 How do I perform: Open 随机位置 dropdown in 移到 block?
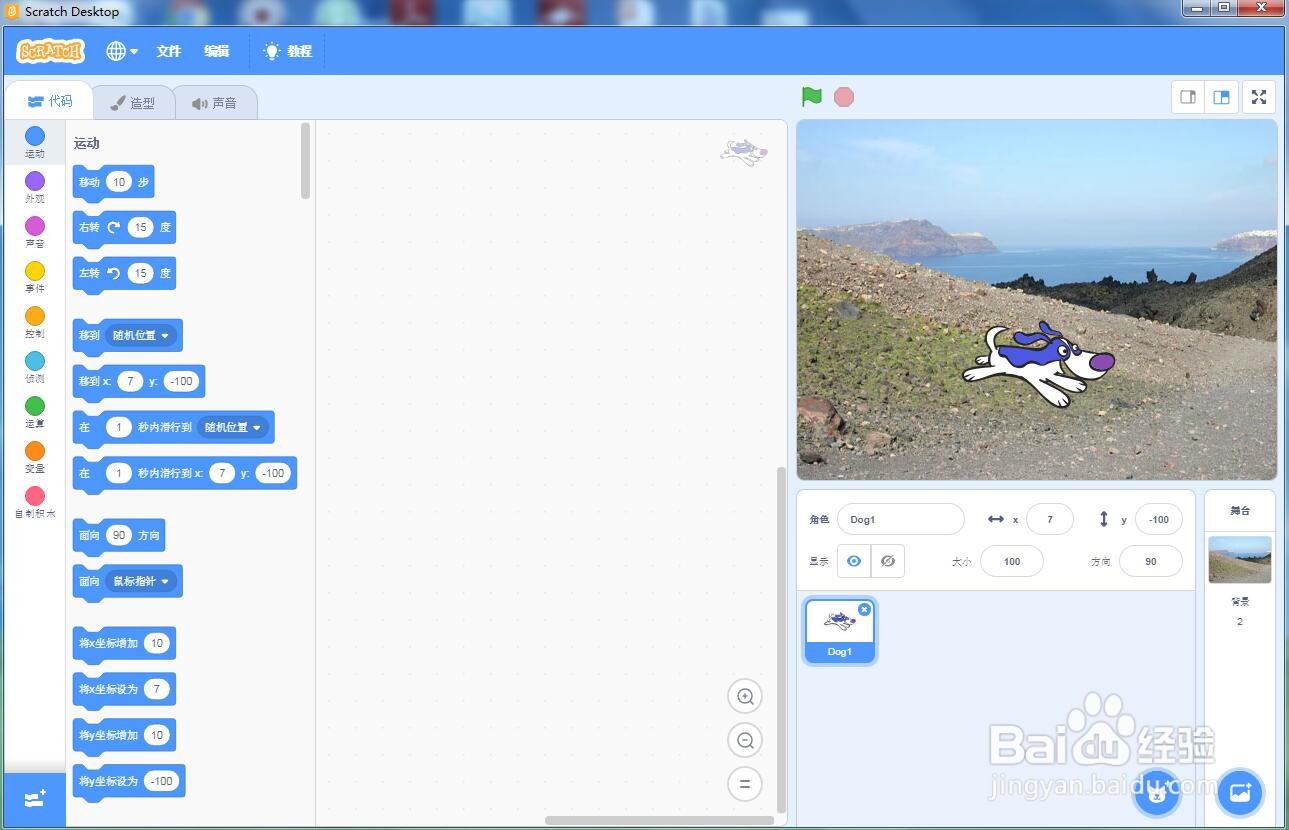141,335
